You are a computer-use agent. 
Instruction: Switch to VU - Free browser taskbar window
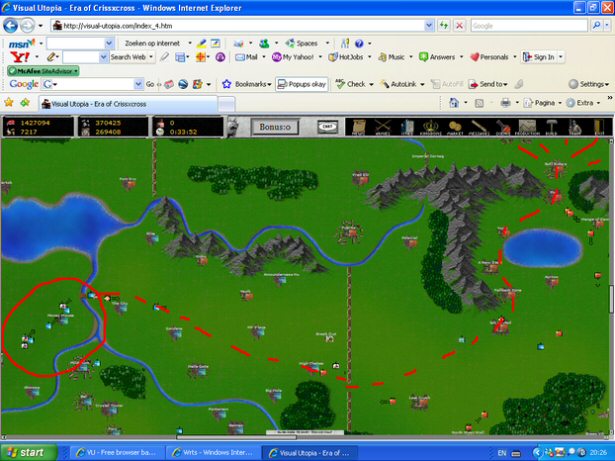(x=116, y=452)
